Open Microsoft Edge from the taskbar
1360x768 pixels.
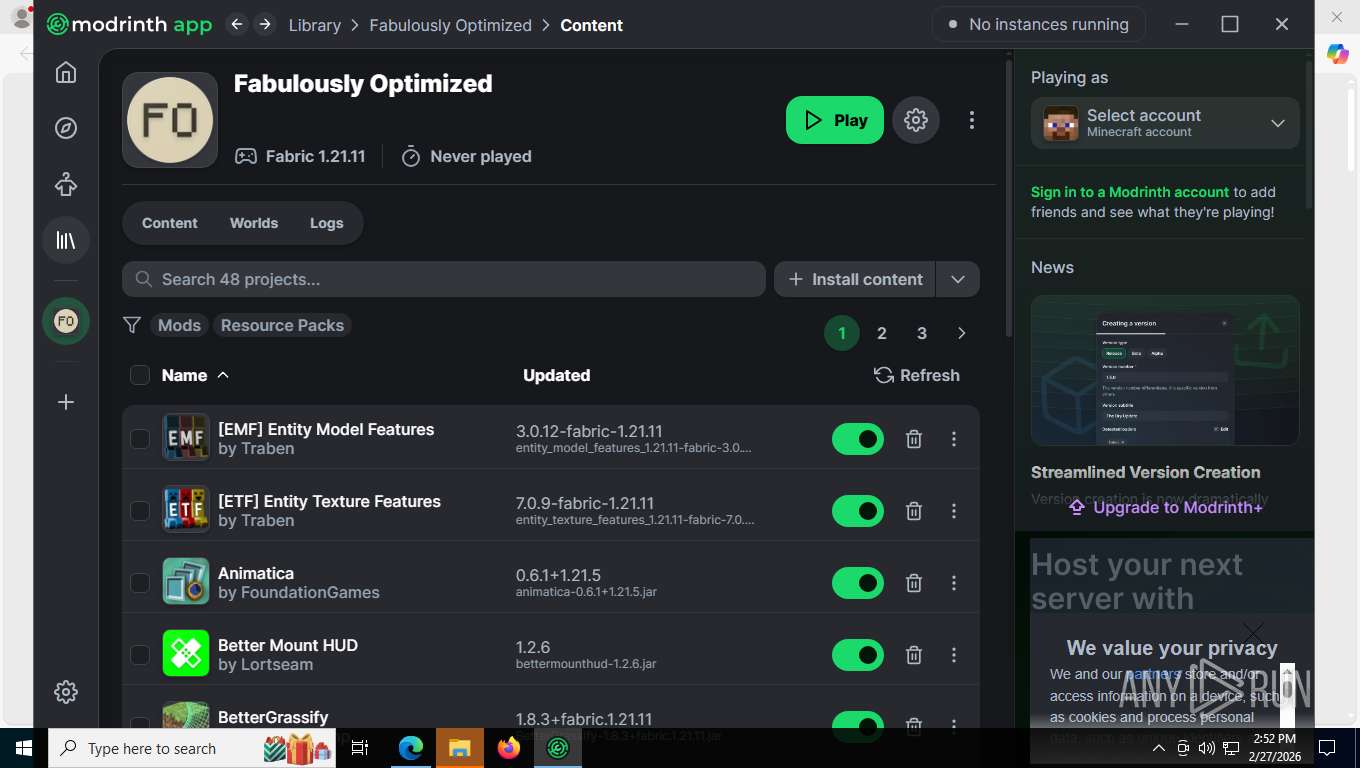(x=411, y=748)
